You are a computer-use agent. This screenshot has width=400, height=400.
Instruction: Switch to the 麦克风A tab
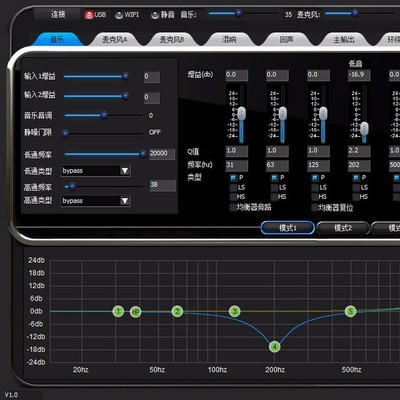pyautogui.click(x=114, y=40)
